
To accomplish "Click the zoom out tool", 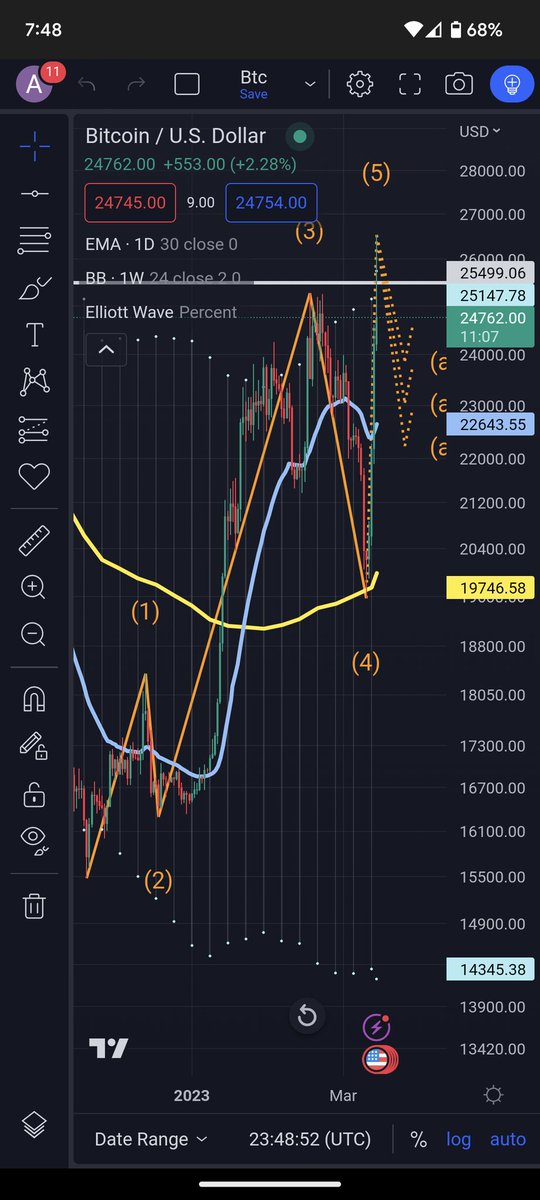I will (34, 634).
